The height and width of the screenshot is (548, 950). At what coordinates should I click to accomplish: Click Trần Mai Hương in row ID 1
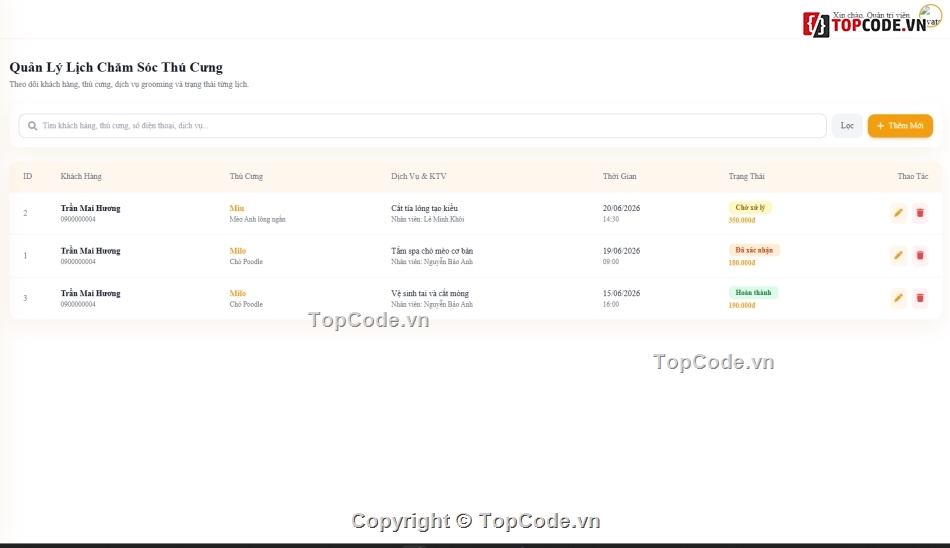tap(90, 250)
